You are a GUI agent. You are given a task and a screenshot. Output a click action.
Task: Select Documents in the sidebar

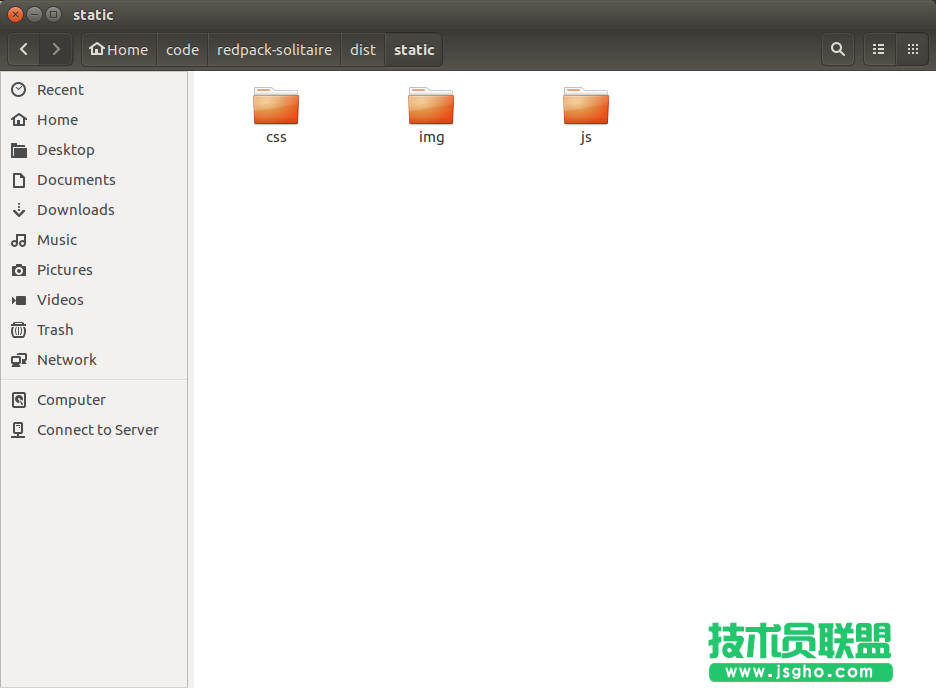(76, 180)
